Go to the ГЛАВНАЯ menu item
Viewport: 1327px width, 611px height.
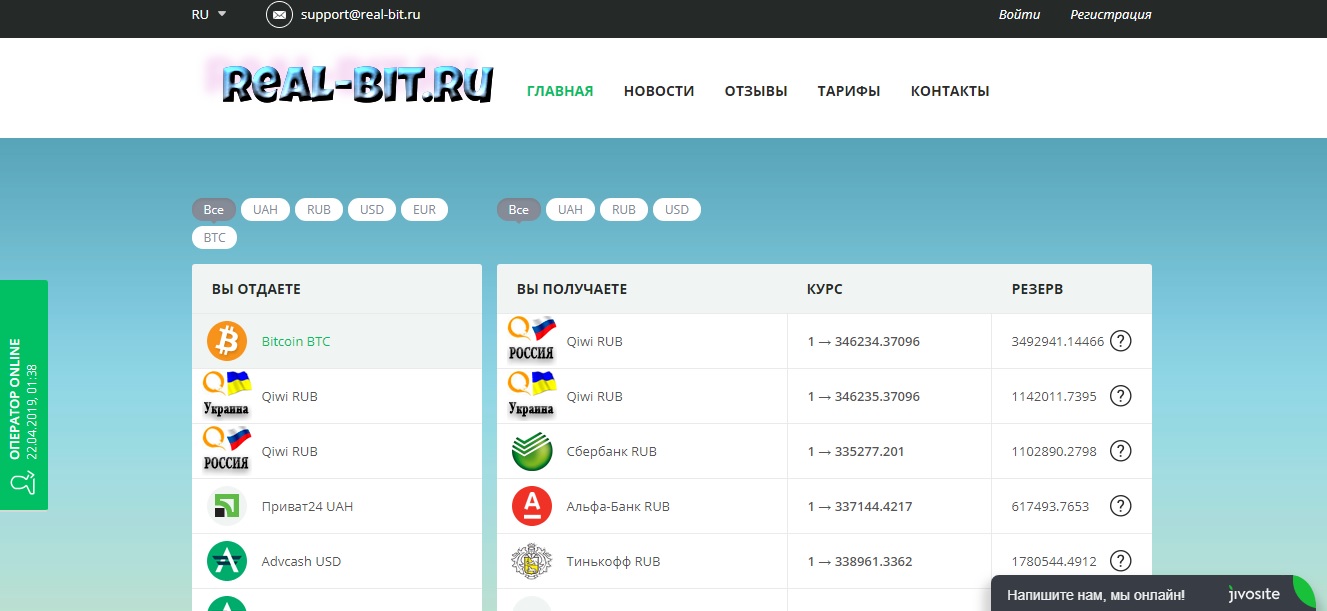tap(560, 91)
